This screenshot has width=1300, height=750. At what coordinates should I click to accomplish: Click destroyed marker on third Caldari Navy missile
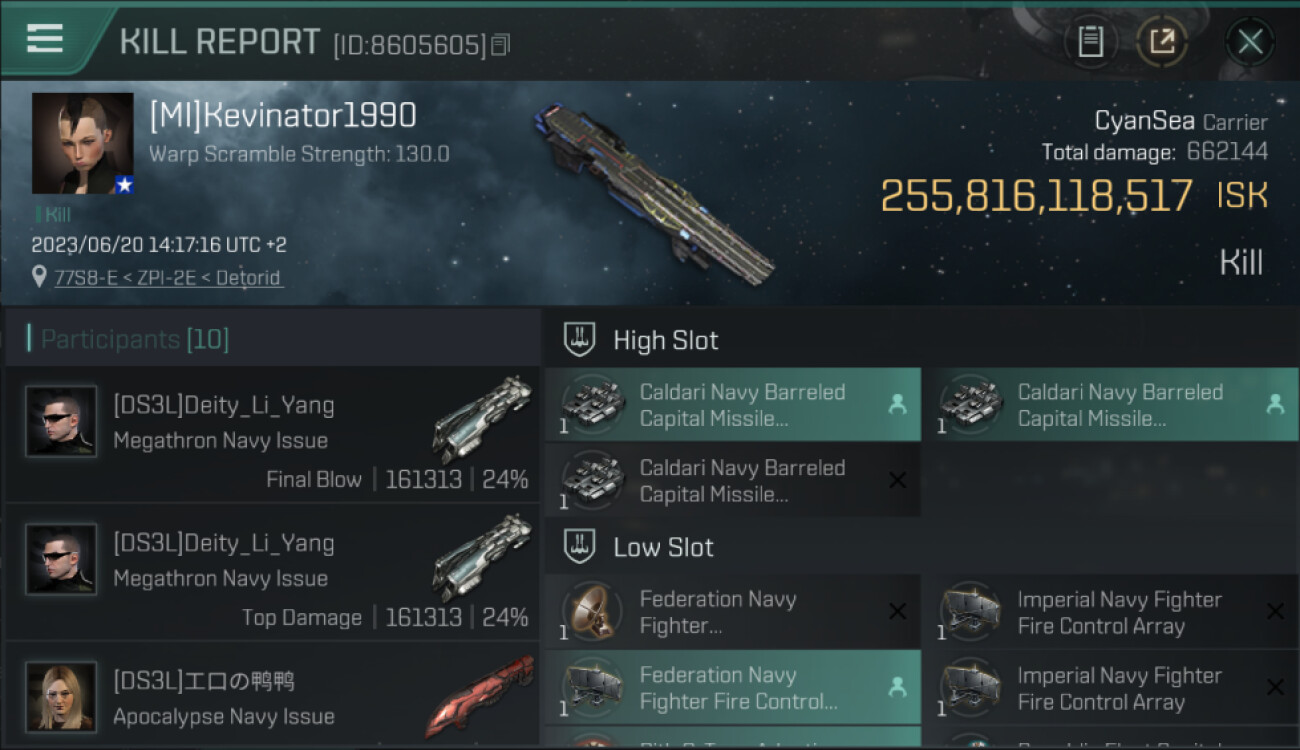897,481
